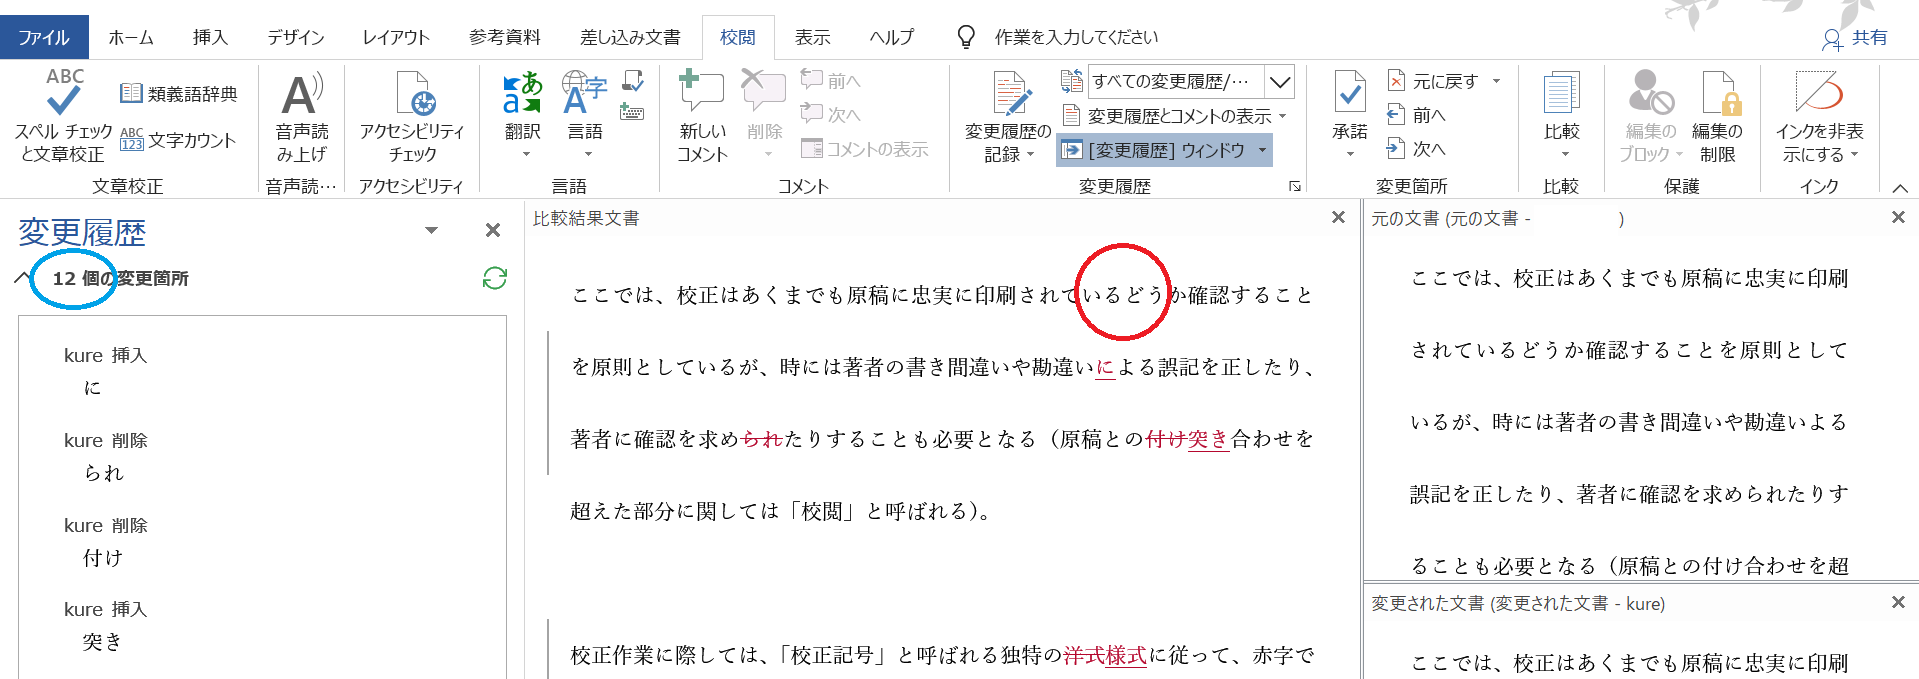Image resolution: width=1919 pixels, height=679 pixels.
Task: Close 比較結果文書 pane
Action: click(x=1339, y=217)
